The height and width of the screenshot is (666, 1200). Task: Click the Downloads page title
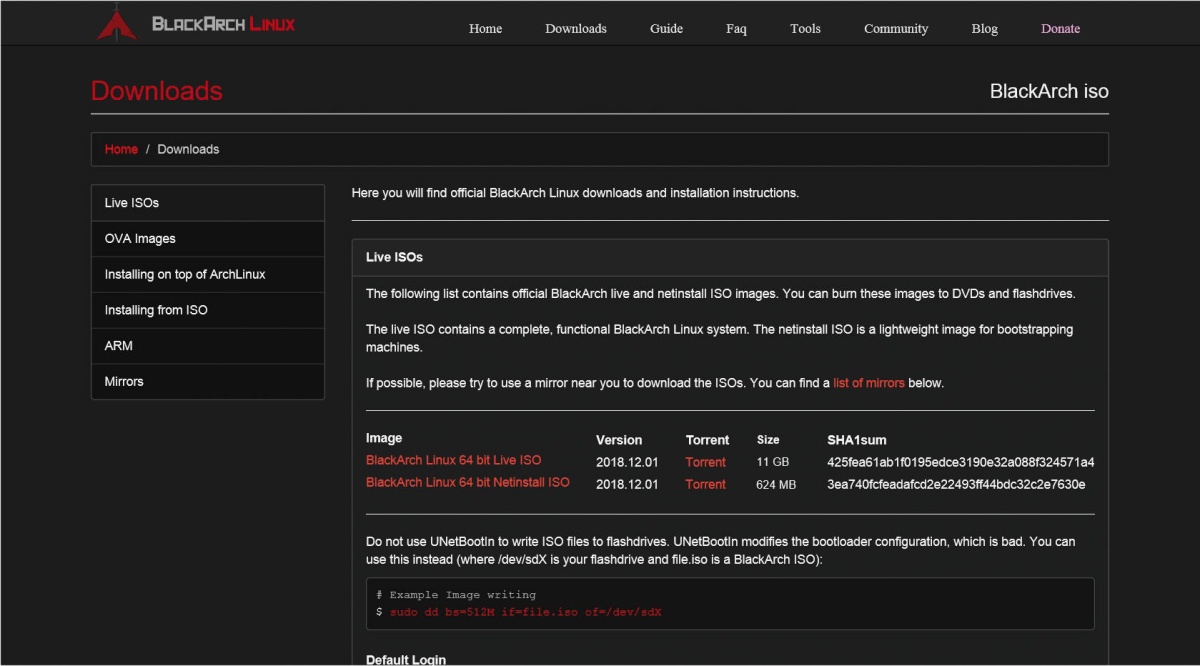[156, 91]
